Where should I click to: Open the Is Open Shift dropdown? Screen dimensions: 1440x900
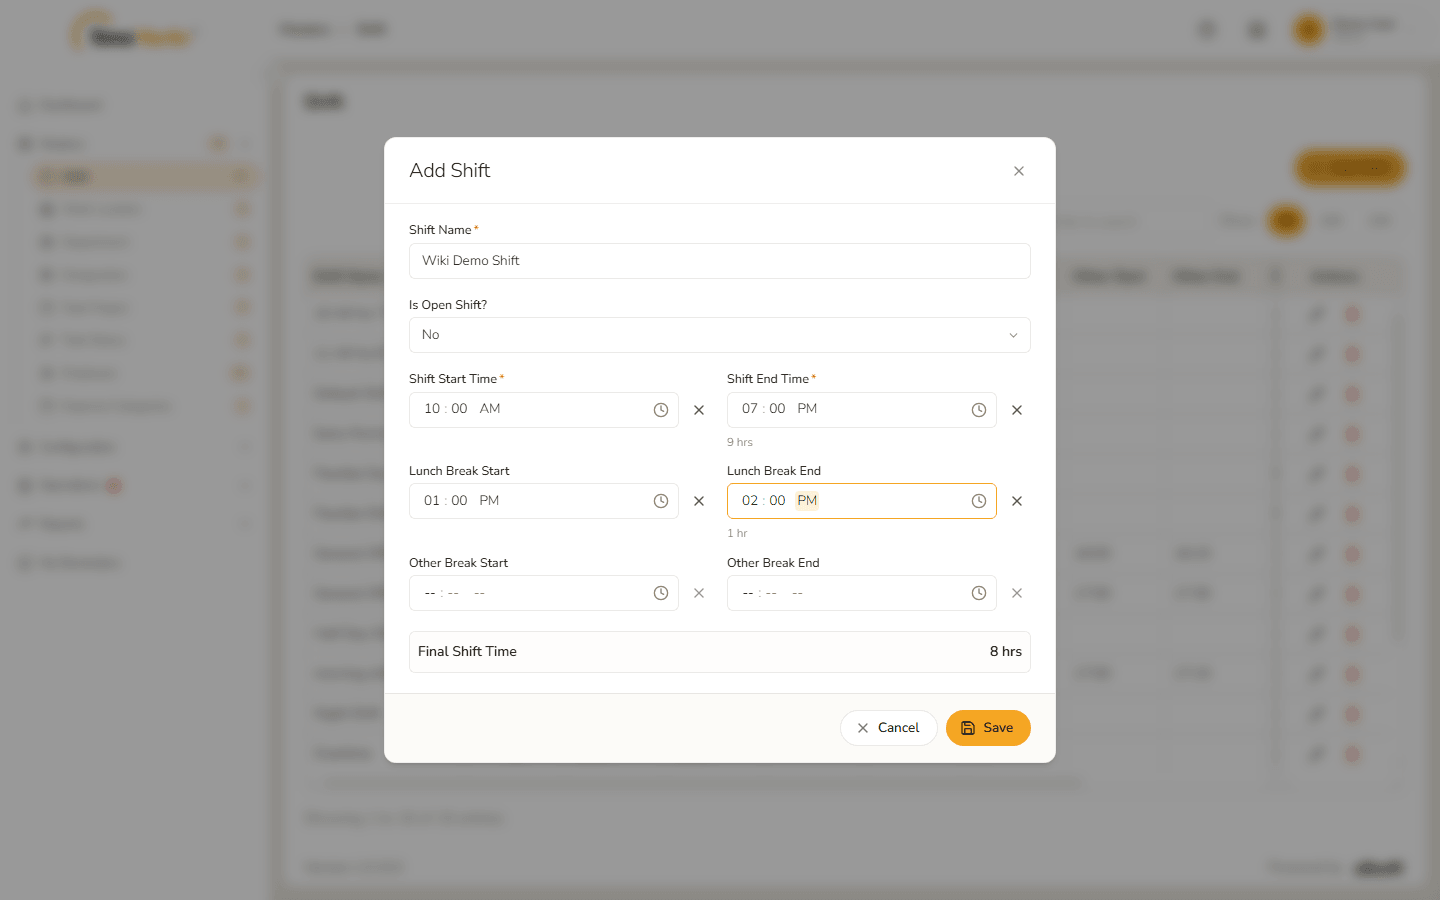point(720,335)
